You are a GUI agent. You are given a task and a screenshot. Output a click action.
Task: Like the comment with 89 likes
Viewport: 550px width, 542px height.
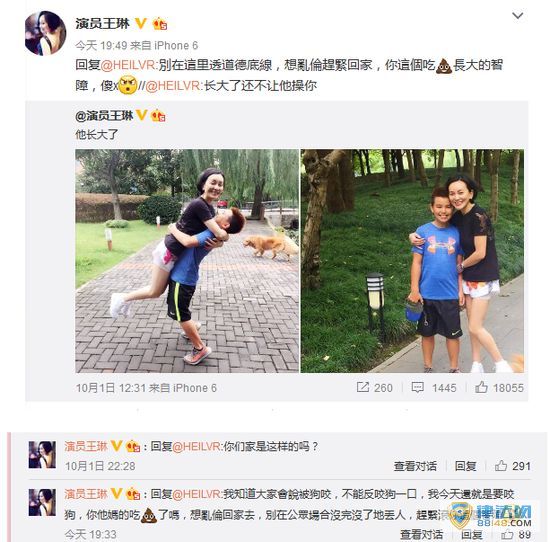point(507,534)
